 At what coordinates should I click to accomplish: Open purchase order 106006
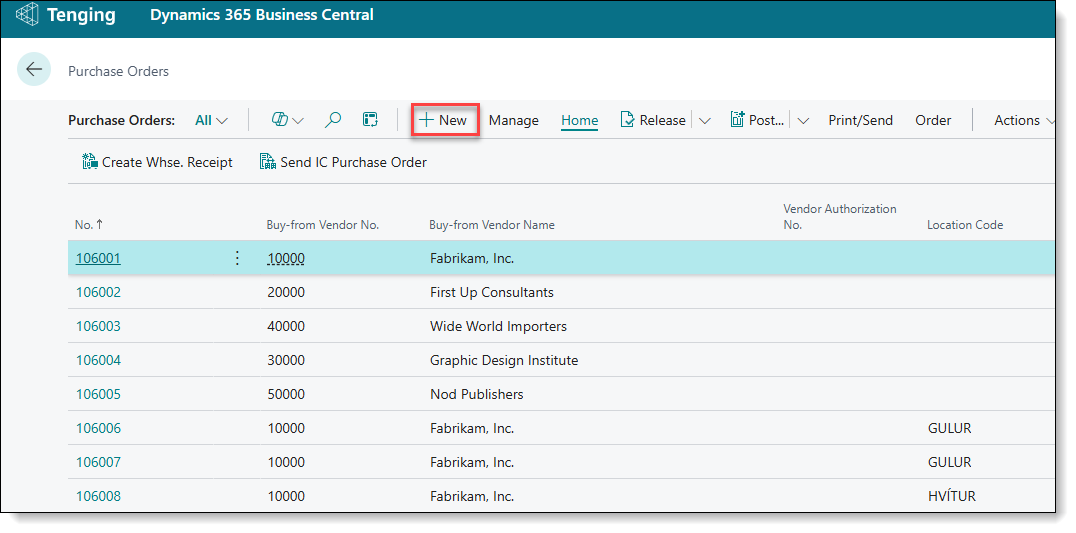(x=98, y=428)
